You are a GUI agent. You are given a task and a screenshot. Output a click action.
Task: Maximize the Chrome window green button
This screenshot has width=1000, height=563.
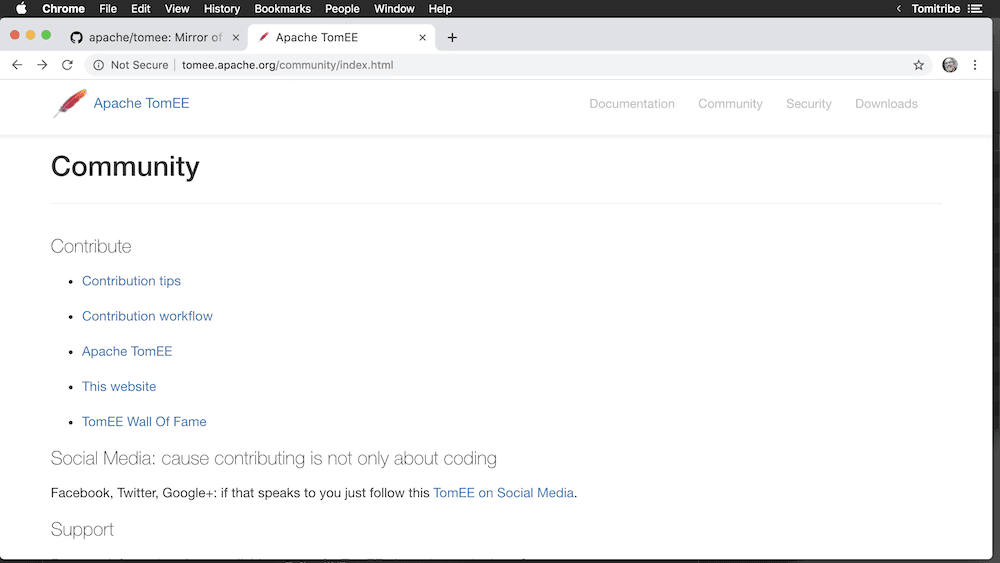[x=46, y=35]
